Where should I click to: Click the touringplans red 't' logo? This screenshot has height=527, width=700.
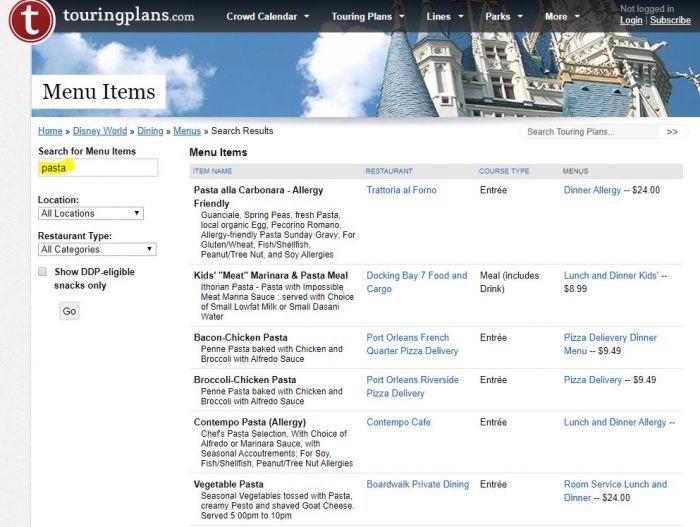pos(32,20)
